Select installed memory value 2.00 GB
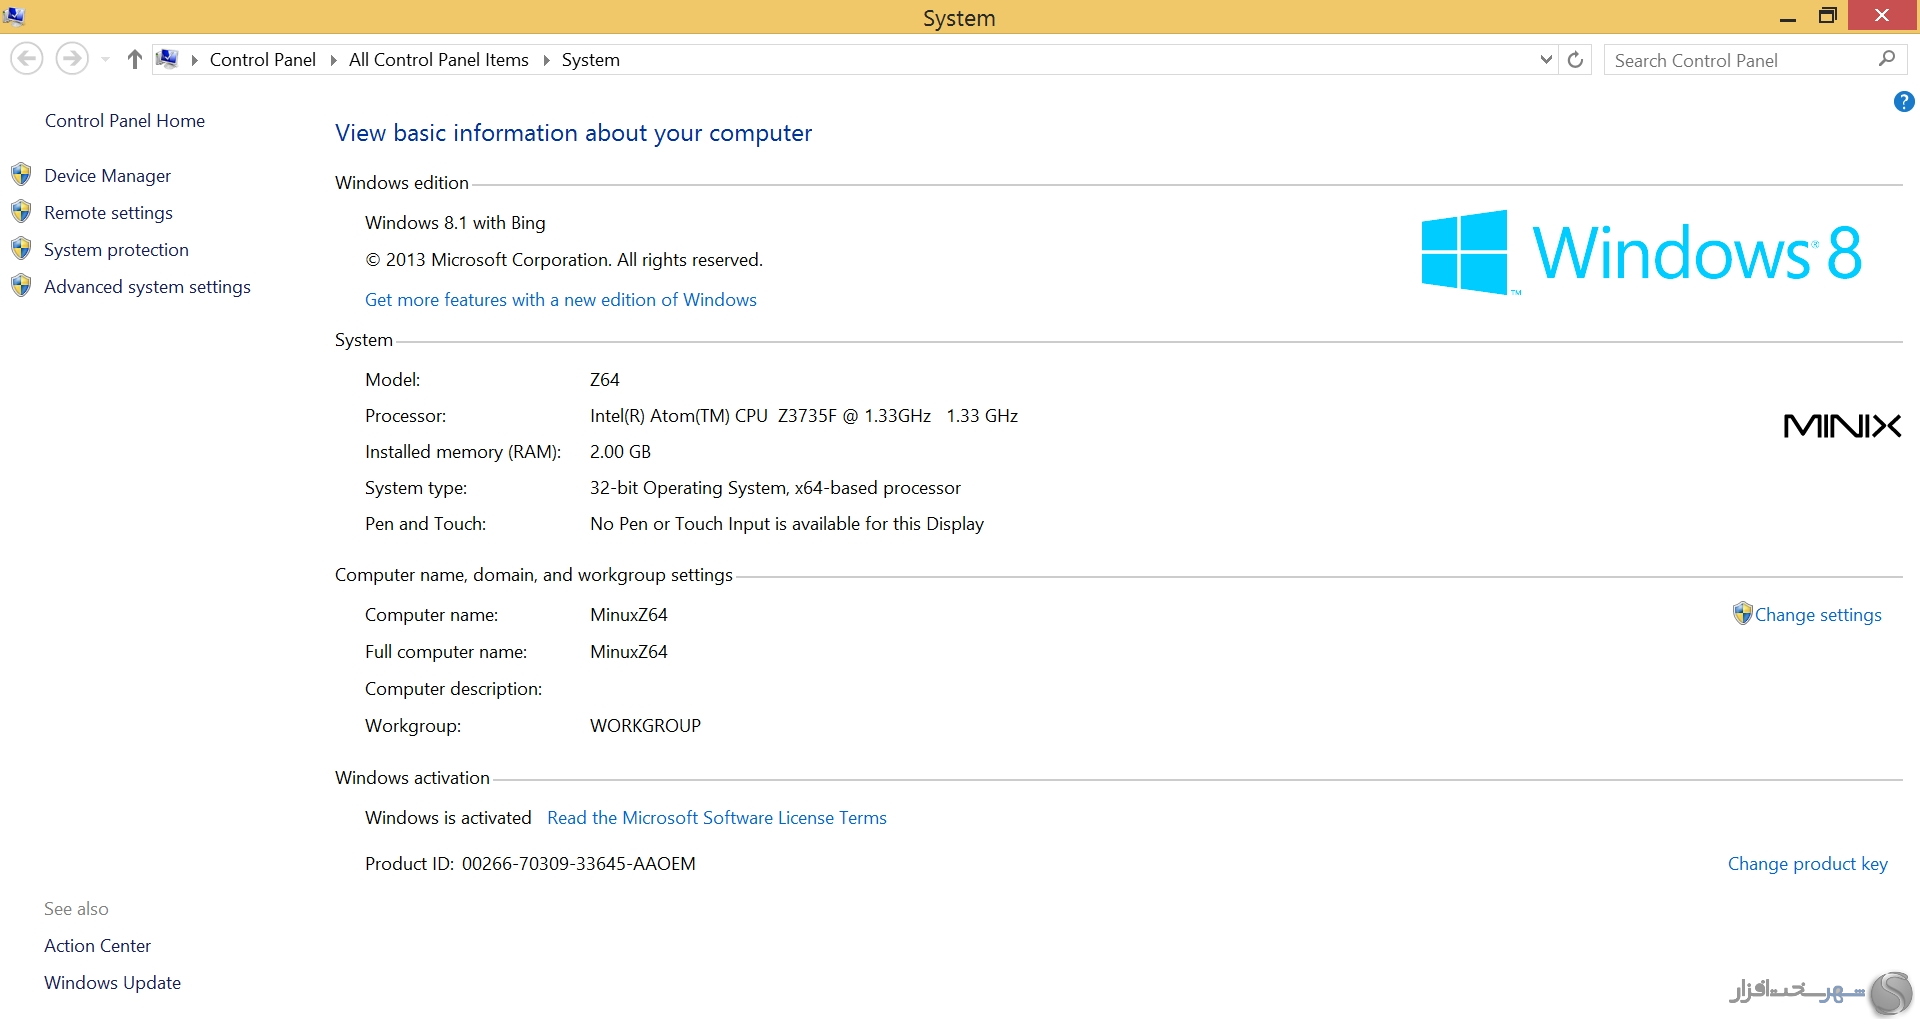 (620, 452)
